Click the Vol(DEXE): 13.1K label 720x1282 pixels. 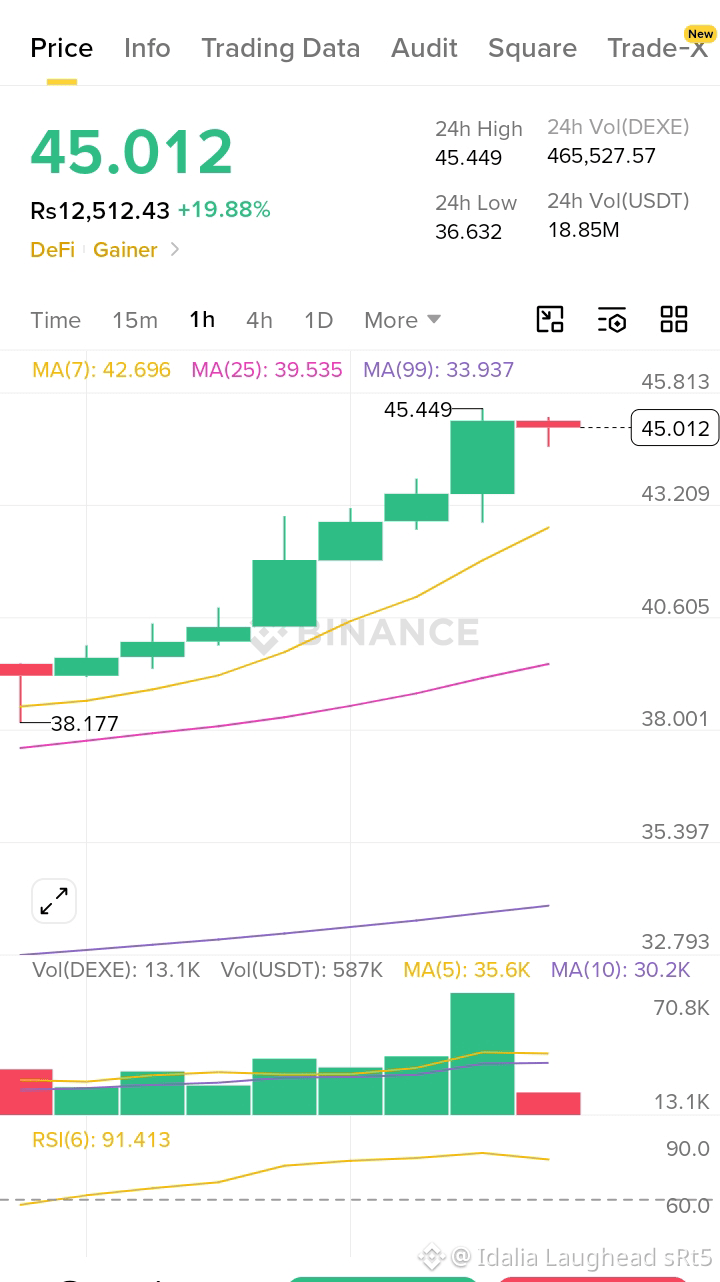point(116,970)
